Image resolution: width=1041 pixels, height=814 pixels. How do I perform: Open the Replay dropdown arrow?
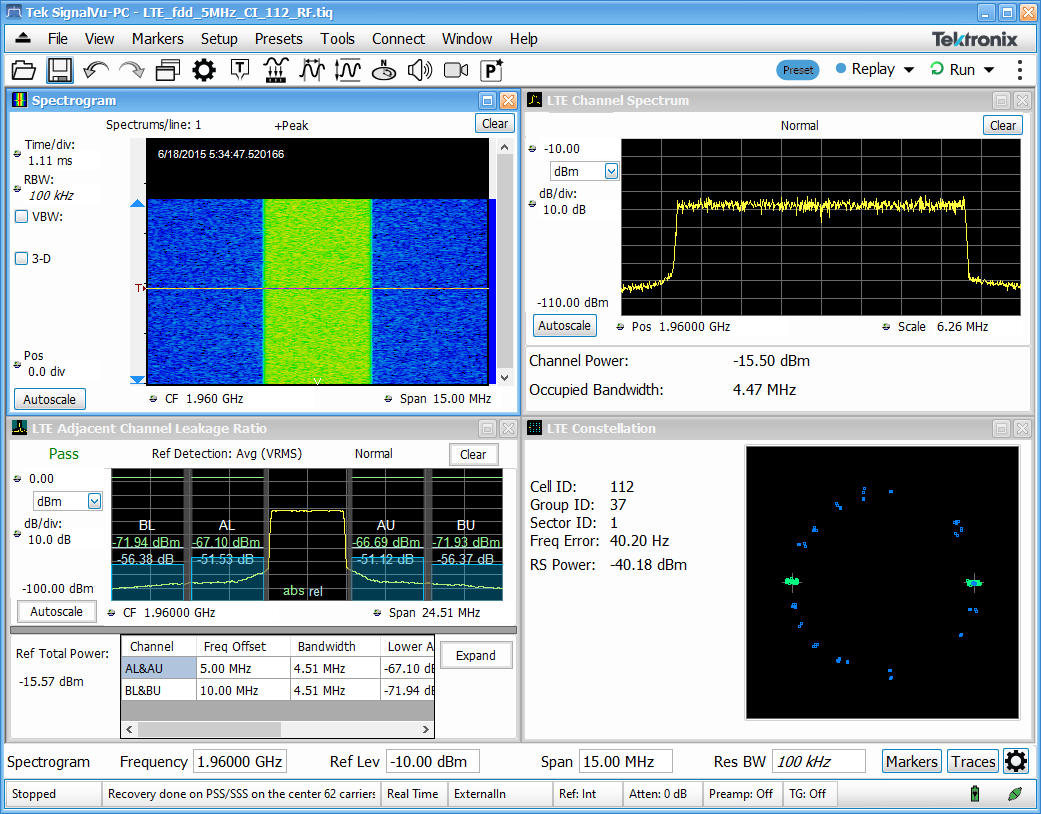point(909,70)
